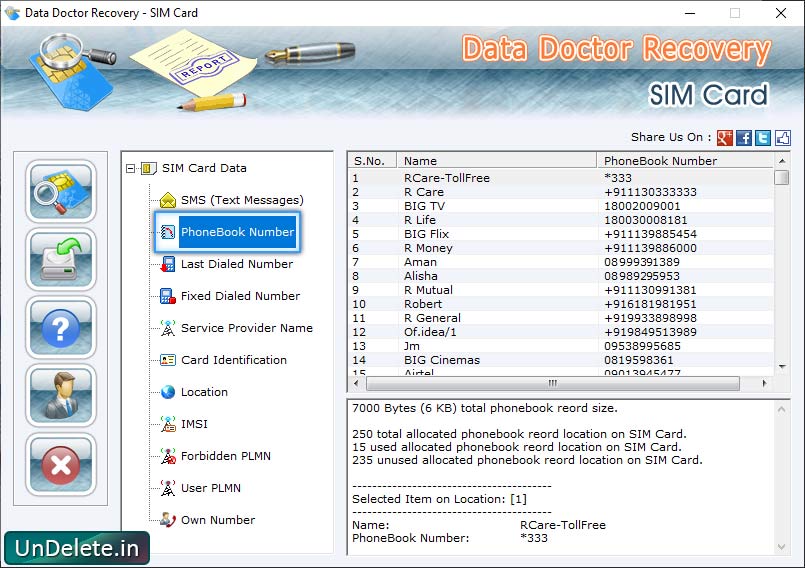
Task: Click the thumbs-up like icon
Action: point(782,138)
